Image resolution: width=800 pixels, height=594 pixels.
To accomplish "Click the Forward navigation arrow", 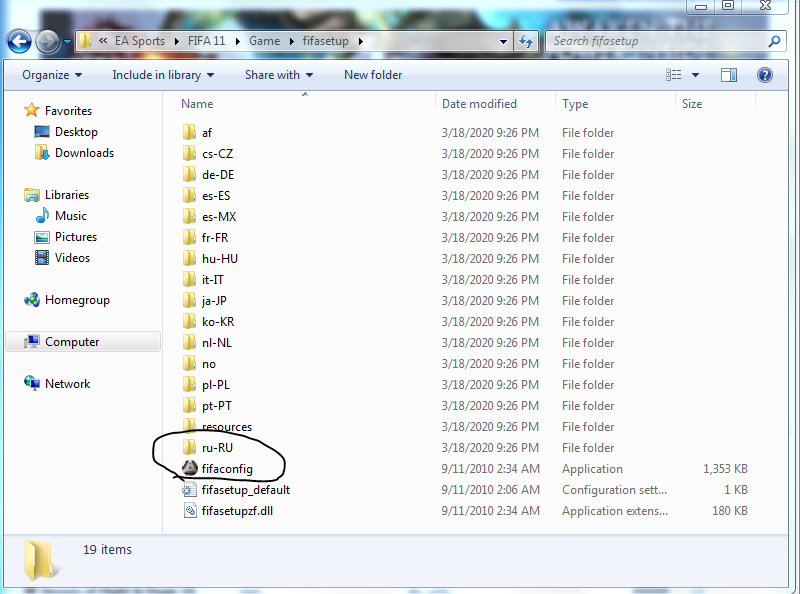I will coord(47,41).
